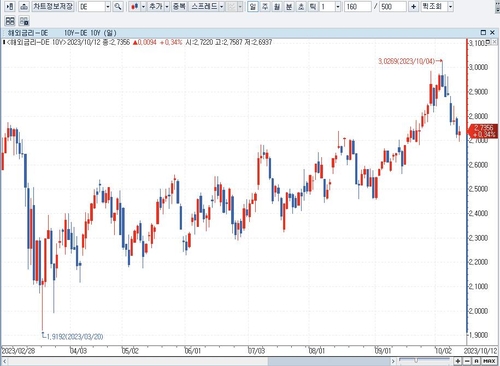Click the small close icon beside 3.1000
This screenshot has width=500, height=366.
click(x=494, y=42)
